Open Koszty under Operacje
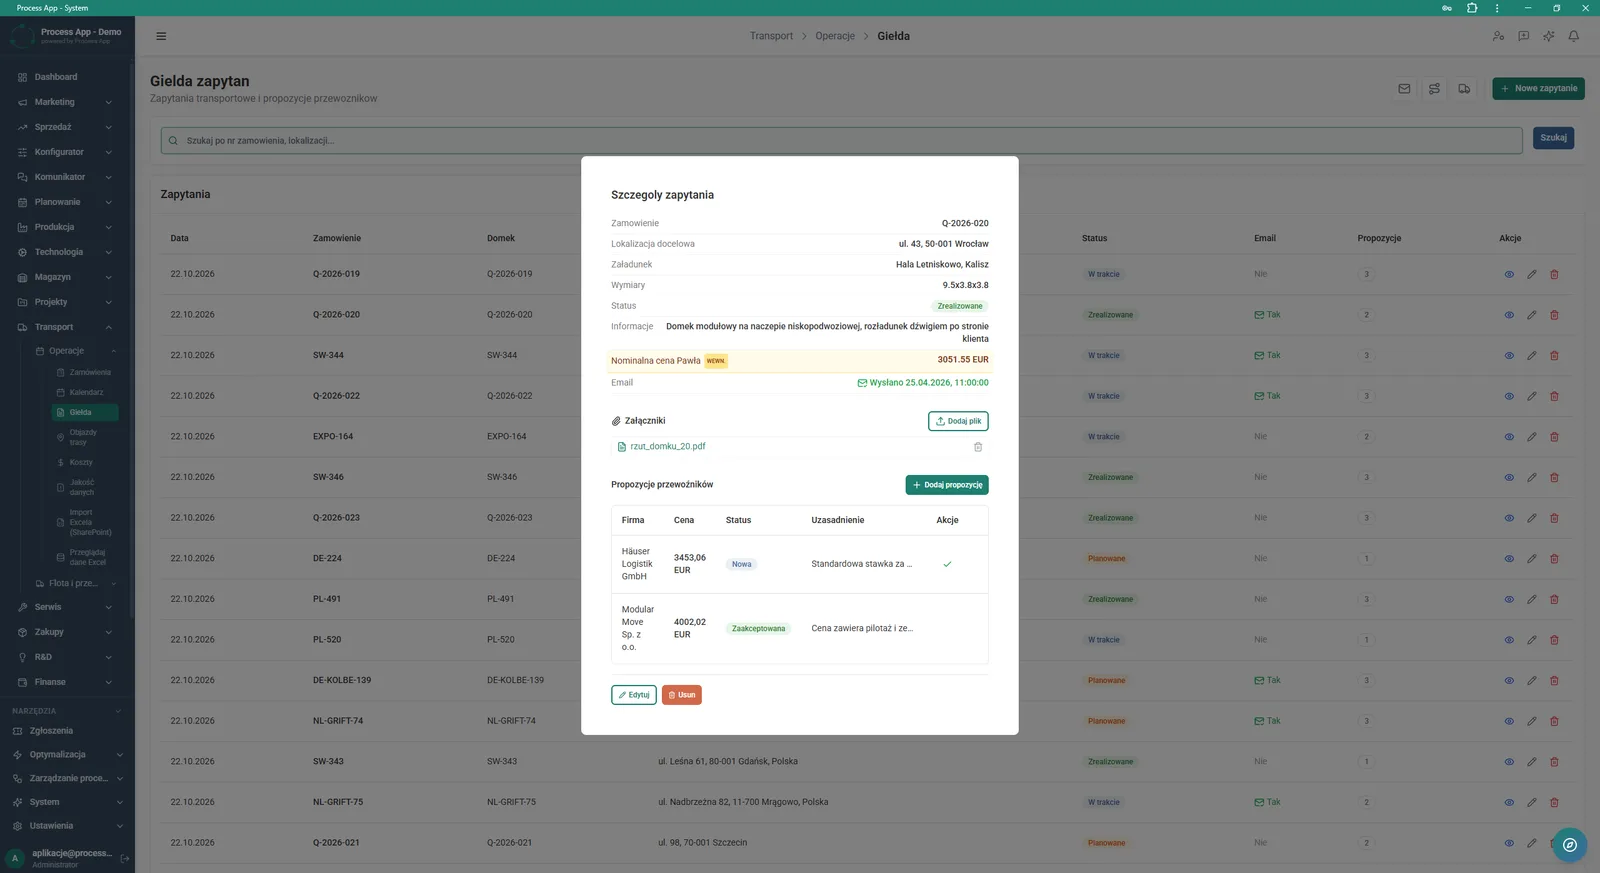 (85, 462)
